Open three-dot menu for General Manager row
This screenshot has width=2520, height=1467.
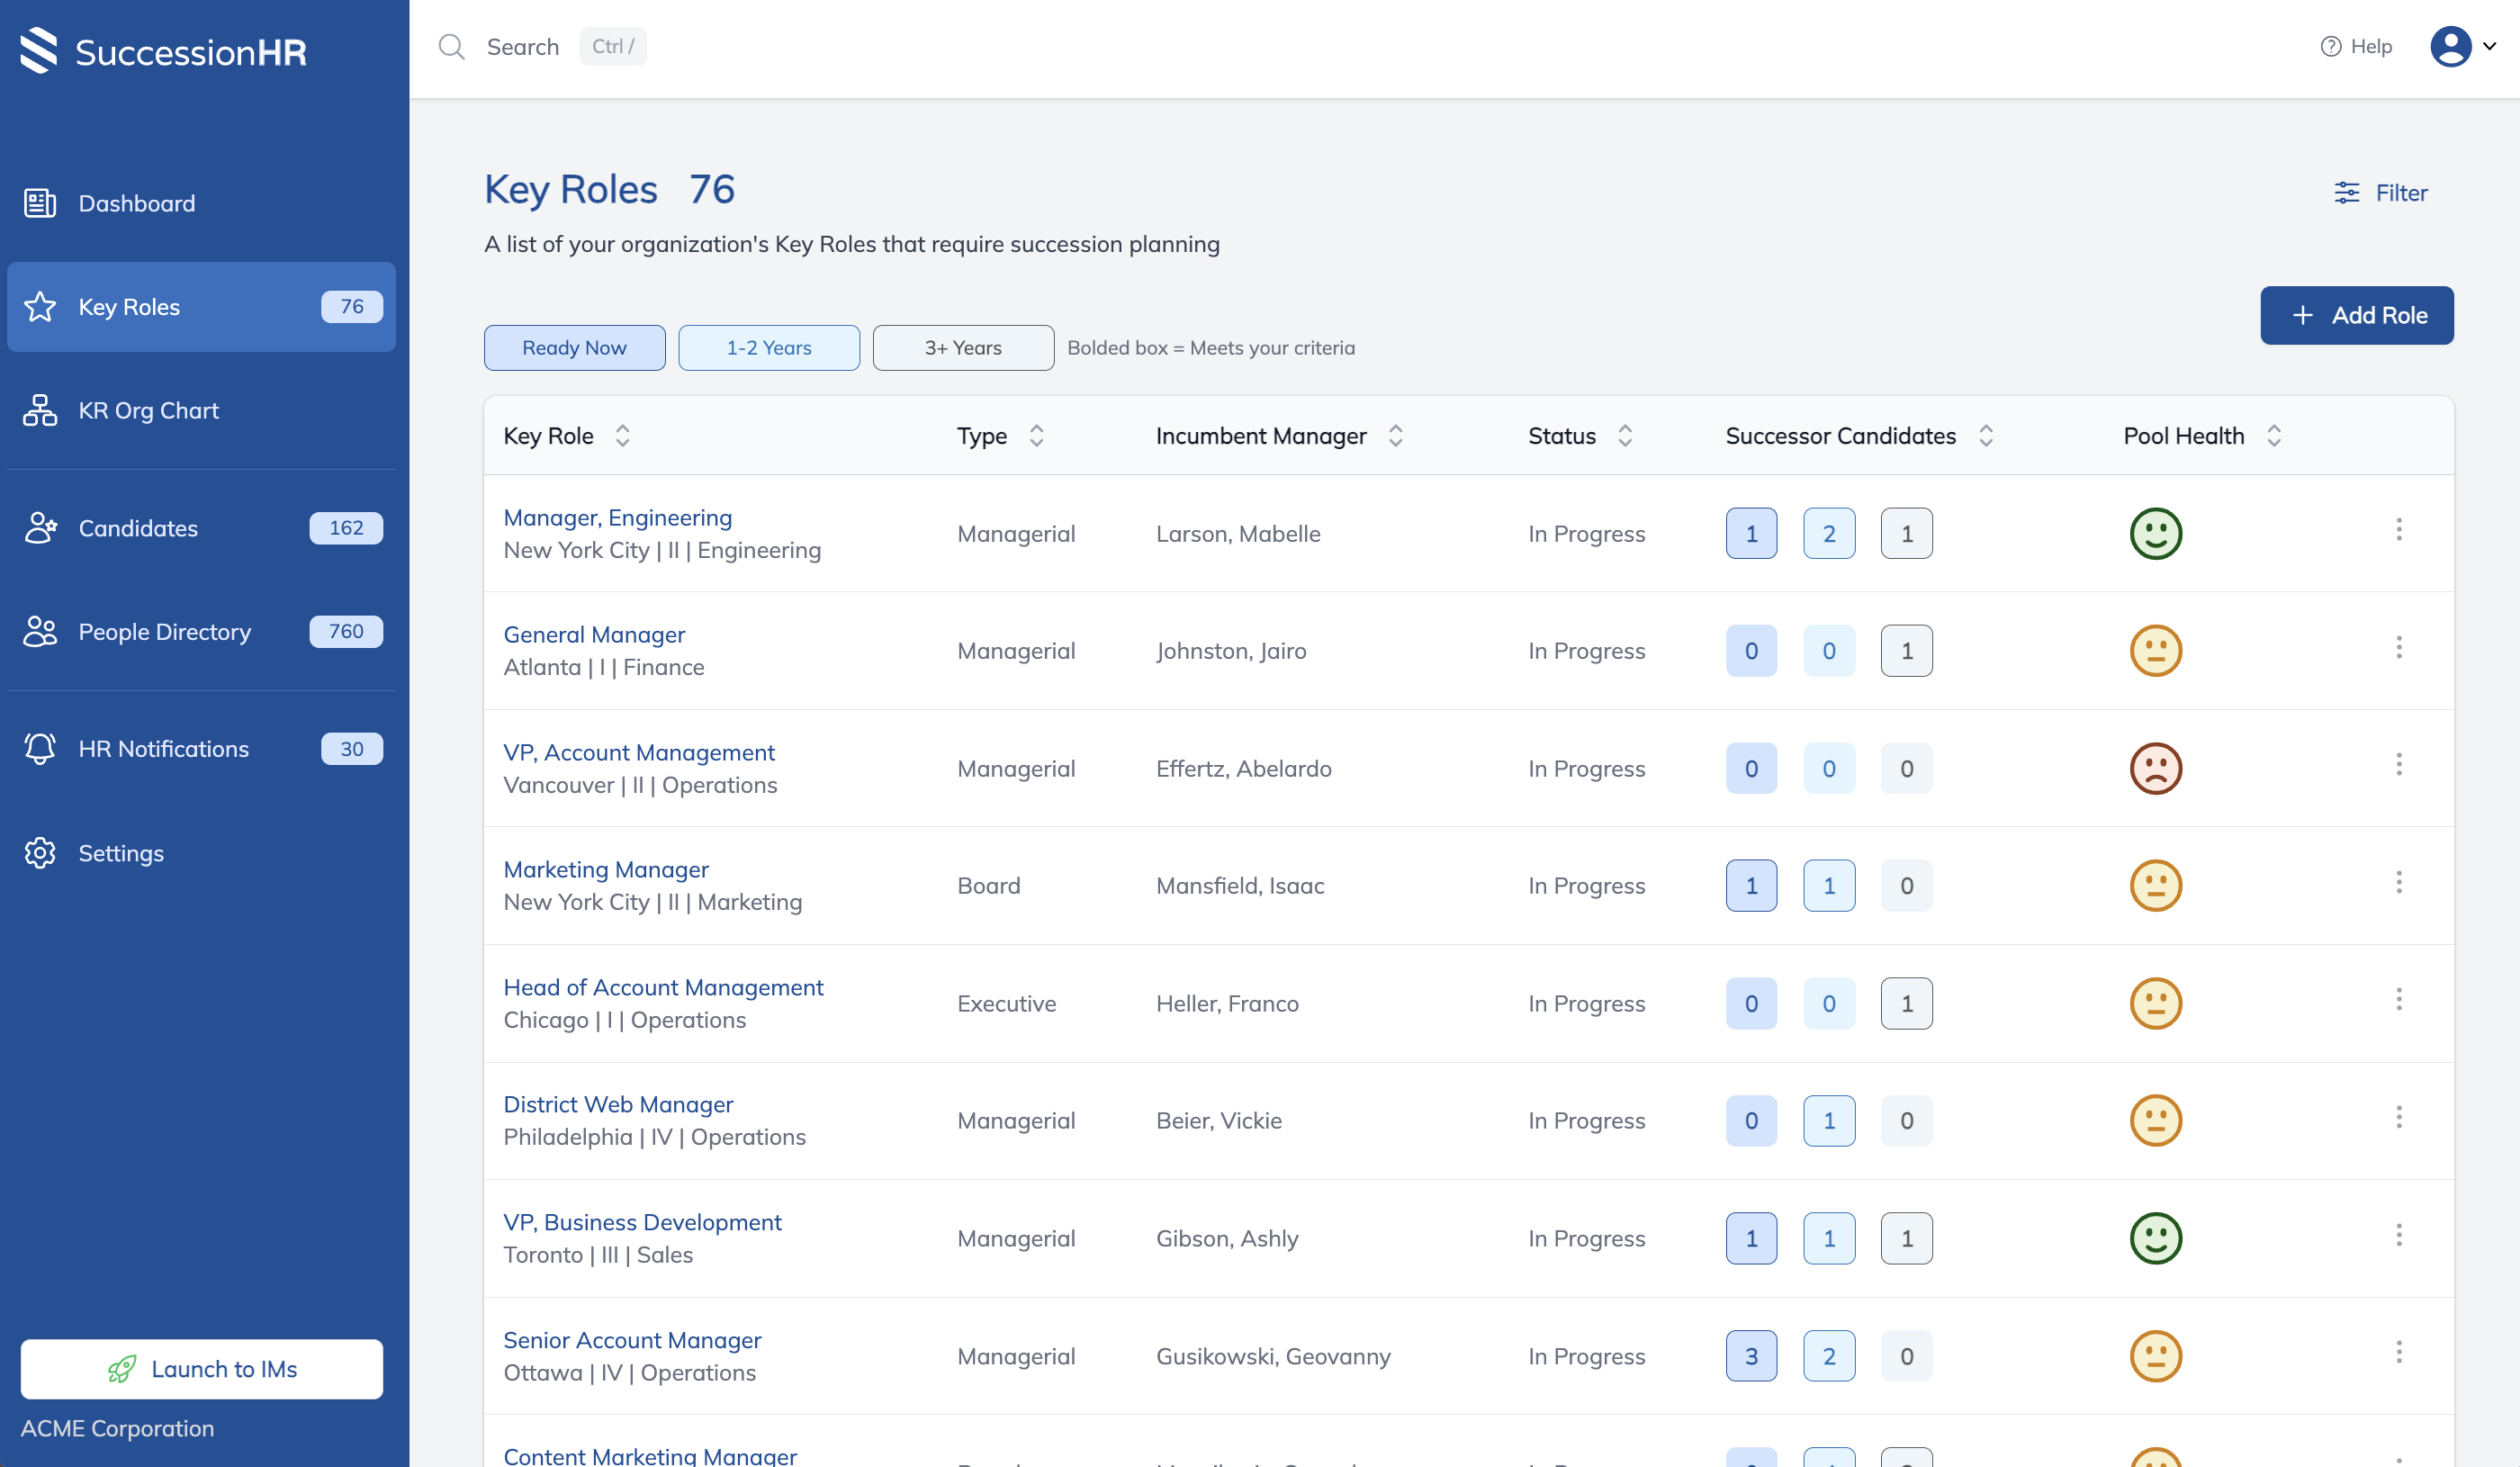click(x=2398, y=648)
